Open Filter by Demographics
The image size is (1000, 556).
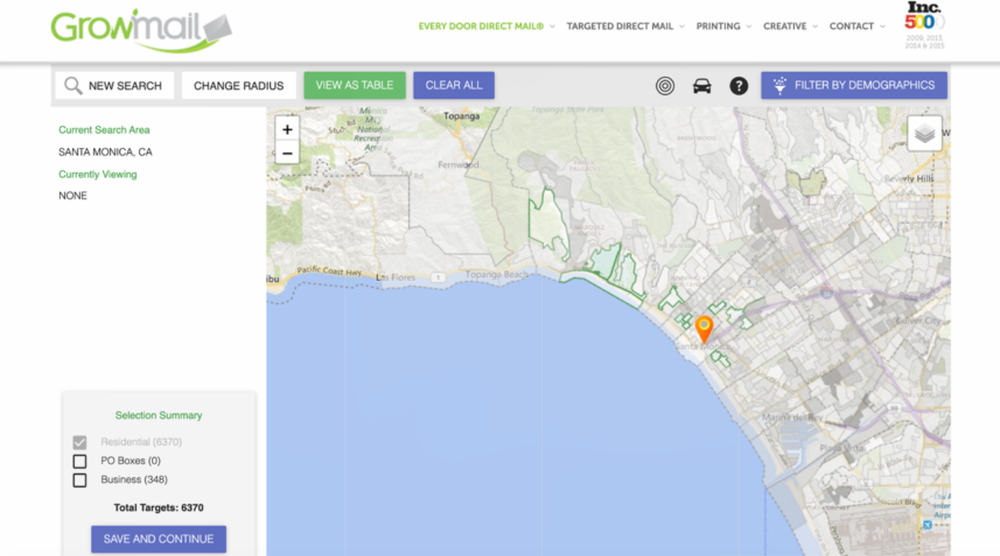(x=854, y=85)
